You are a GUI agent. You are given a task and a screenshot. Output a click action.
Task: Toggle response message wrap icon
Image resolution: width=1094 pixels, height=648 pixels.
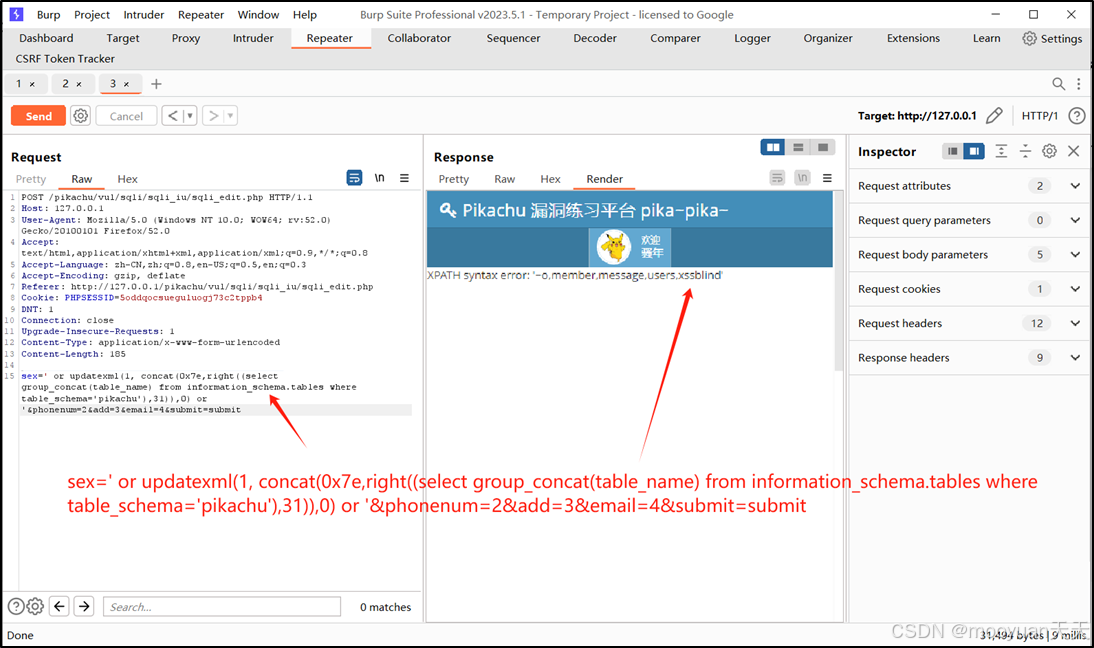coord(777,178)
